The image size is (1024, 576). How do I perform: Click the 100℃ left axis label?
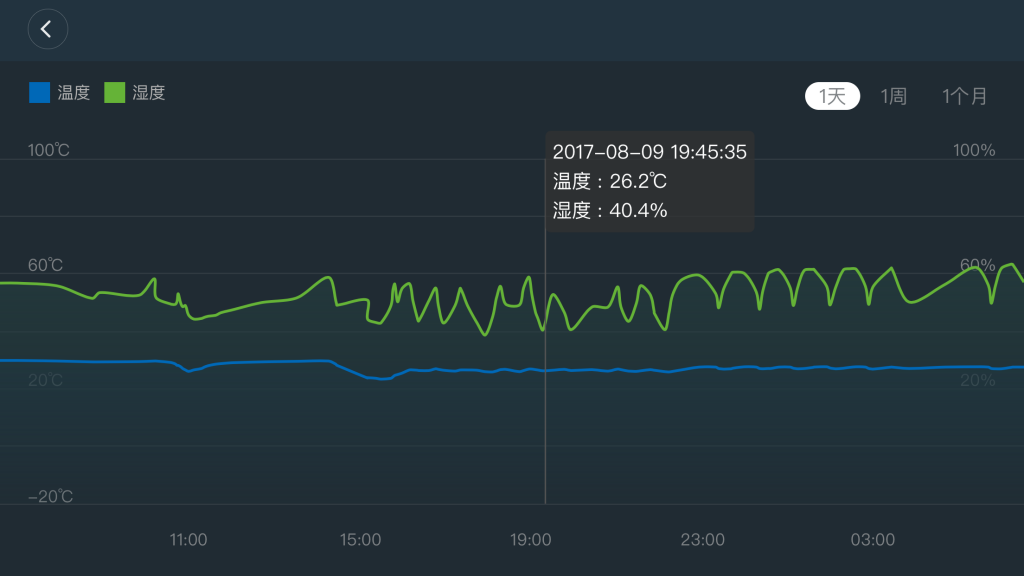(49, 151)
